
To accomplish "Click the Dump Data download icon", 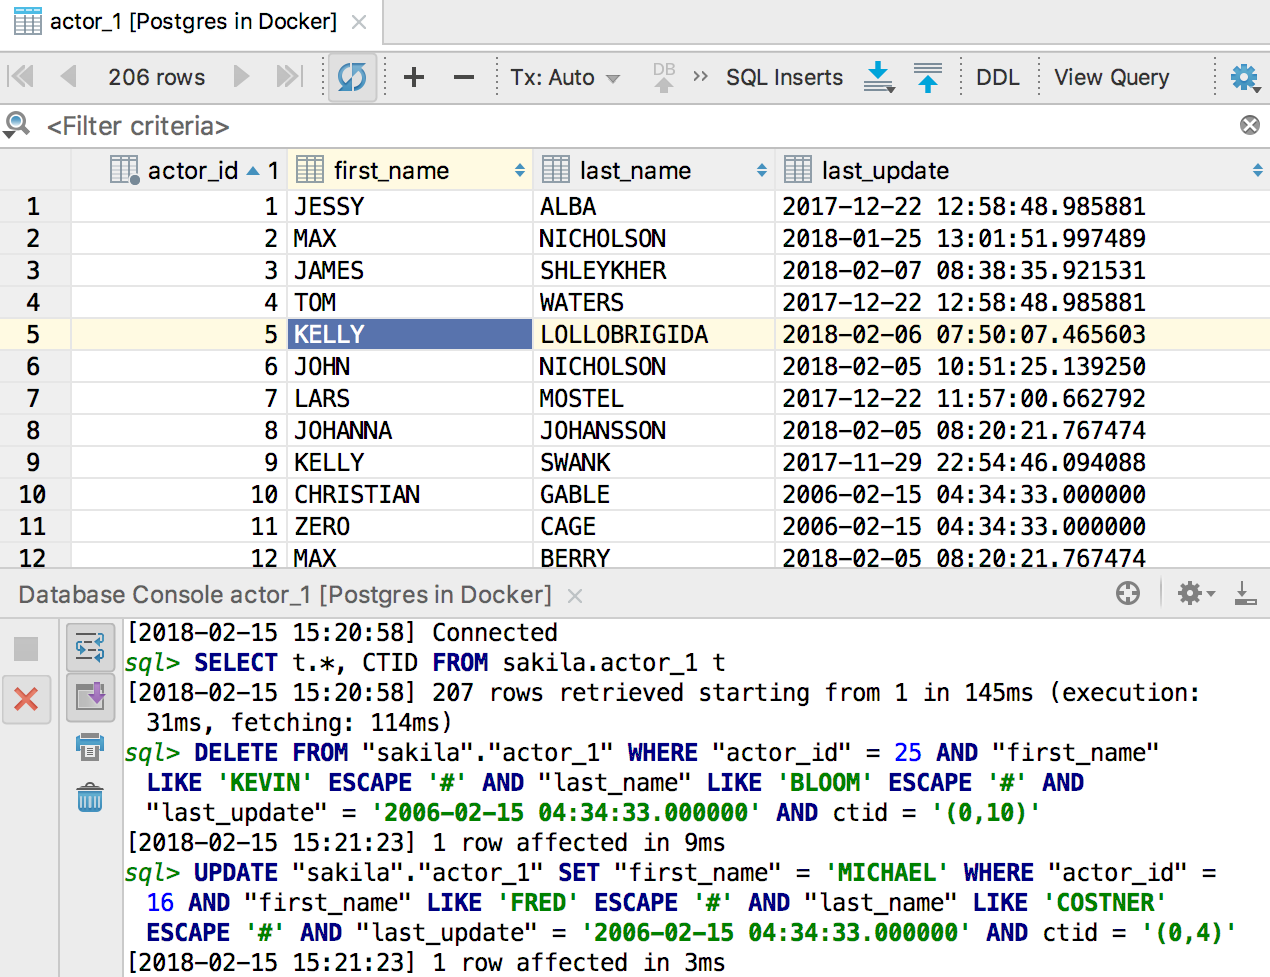I will [x=878, y=77].
